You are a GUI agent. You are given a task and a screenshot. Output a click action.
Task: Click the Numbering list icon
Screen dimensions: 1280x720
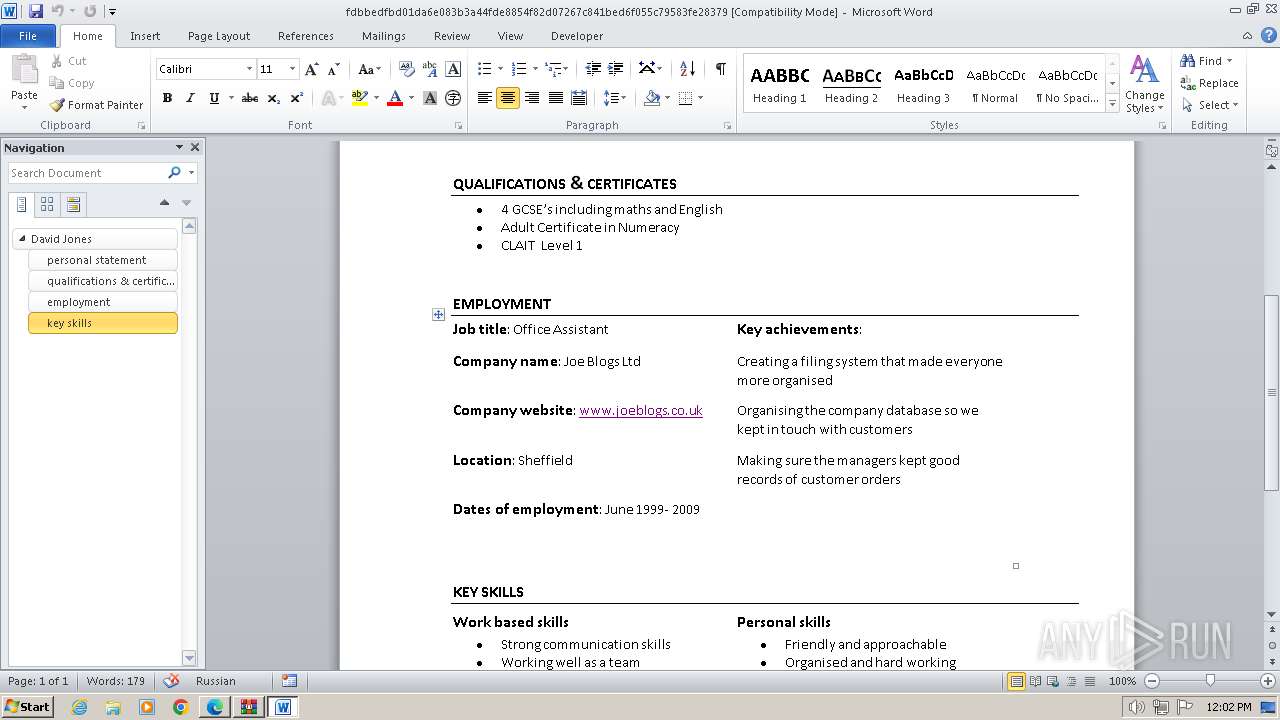518,69
